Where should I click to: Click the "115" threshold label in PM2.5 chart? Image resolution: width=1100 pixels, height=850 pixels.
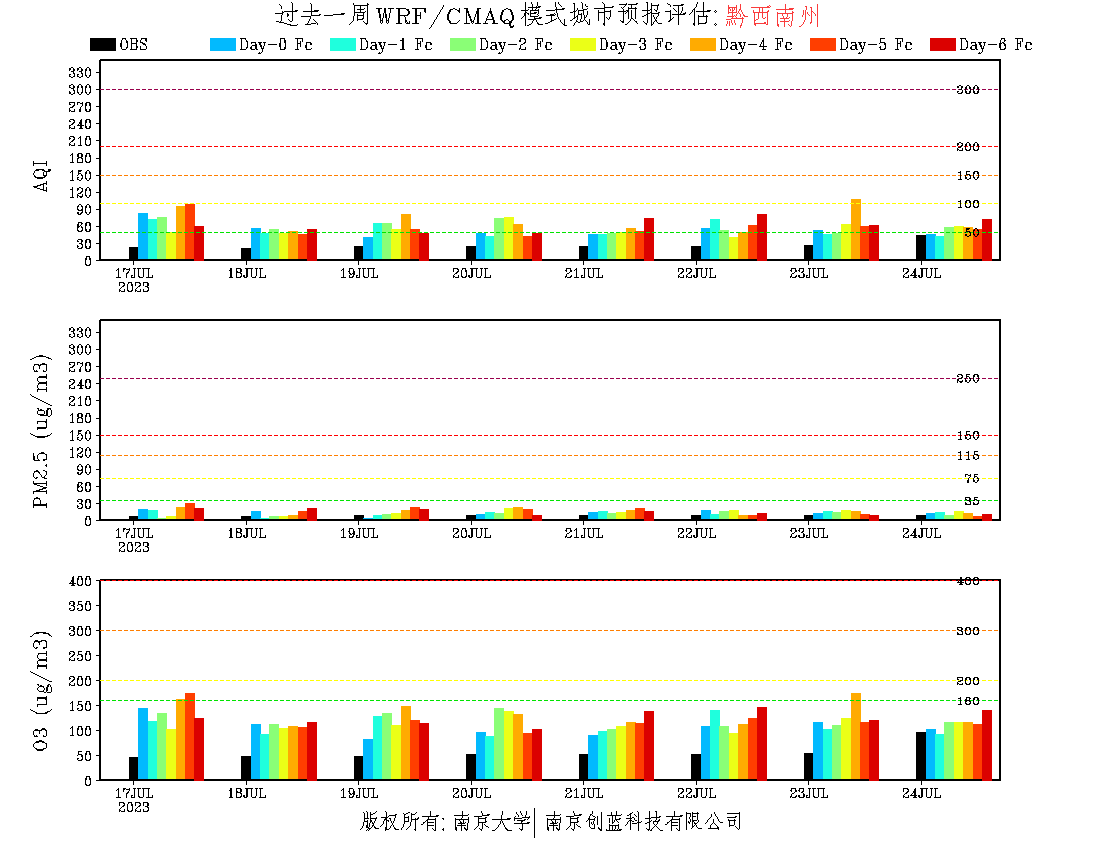[968, 456]
